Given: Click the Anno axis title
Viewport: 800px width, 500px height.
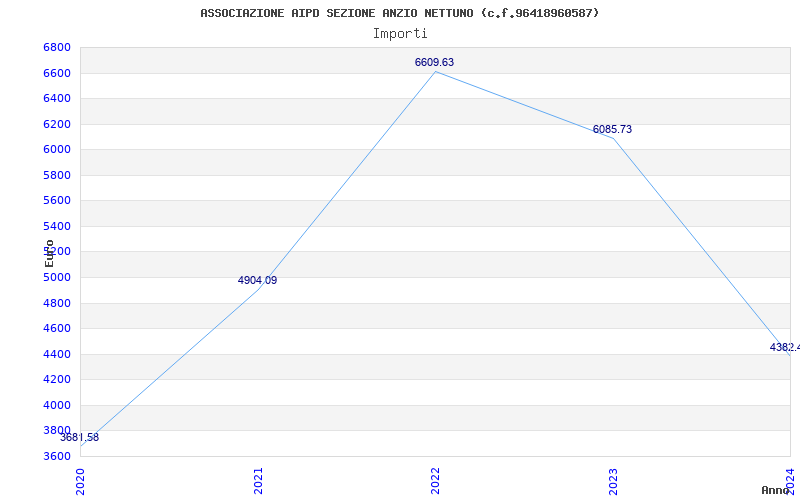Looking at the screenshot, I should click(x=775, y=490).
